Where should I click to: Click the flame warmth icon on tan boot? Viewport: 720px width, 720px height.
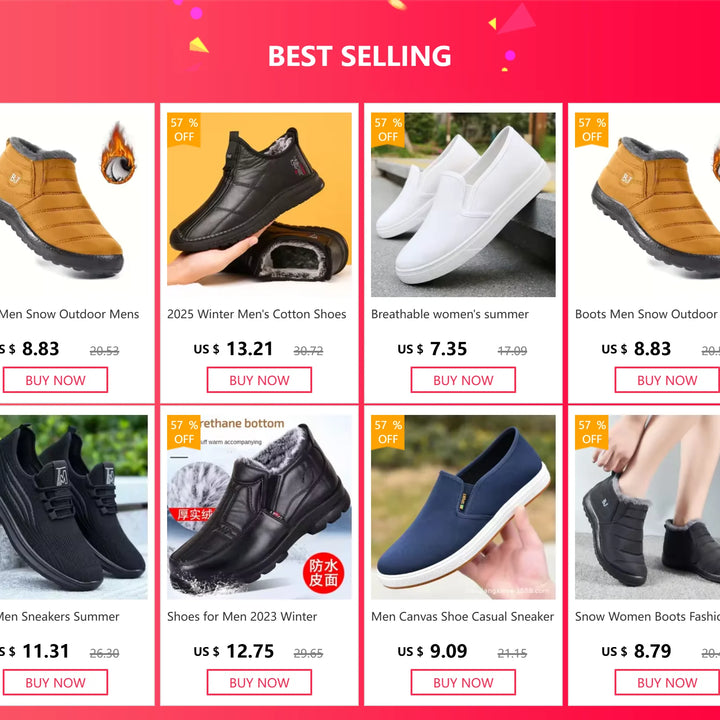(118, 153)
